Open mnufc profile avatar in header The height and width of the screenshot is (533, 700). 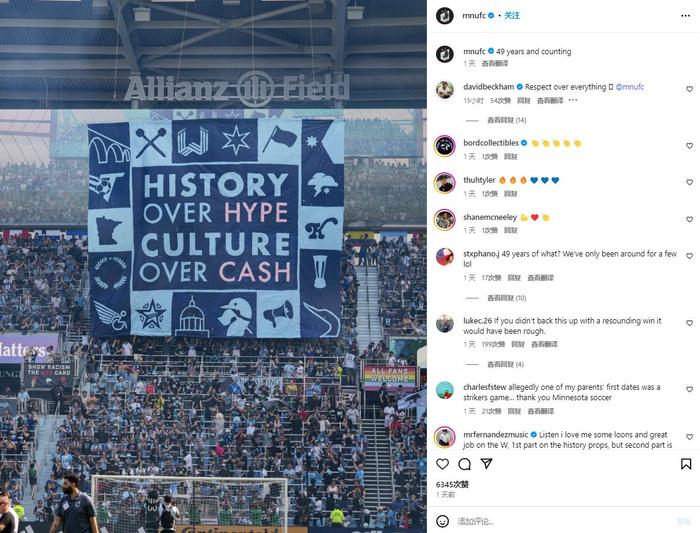(x=445, y=16)
